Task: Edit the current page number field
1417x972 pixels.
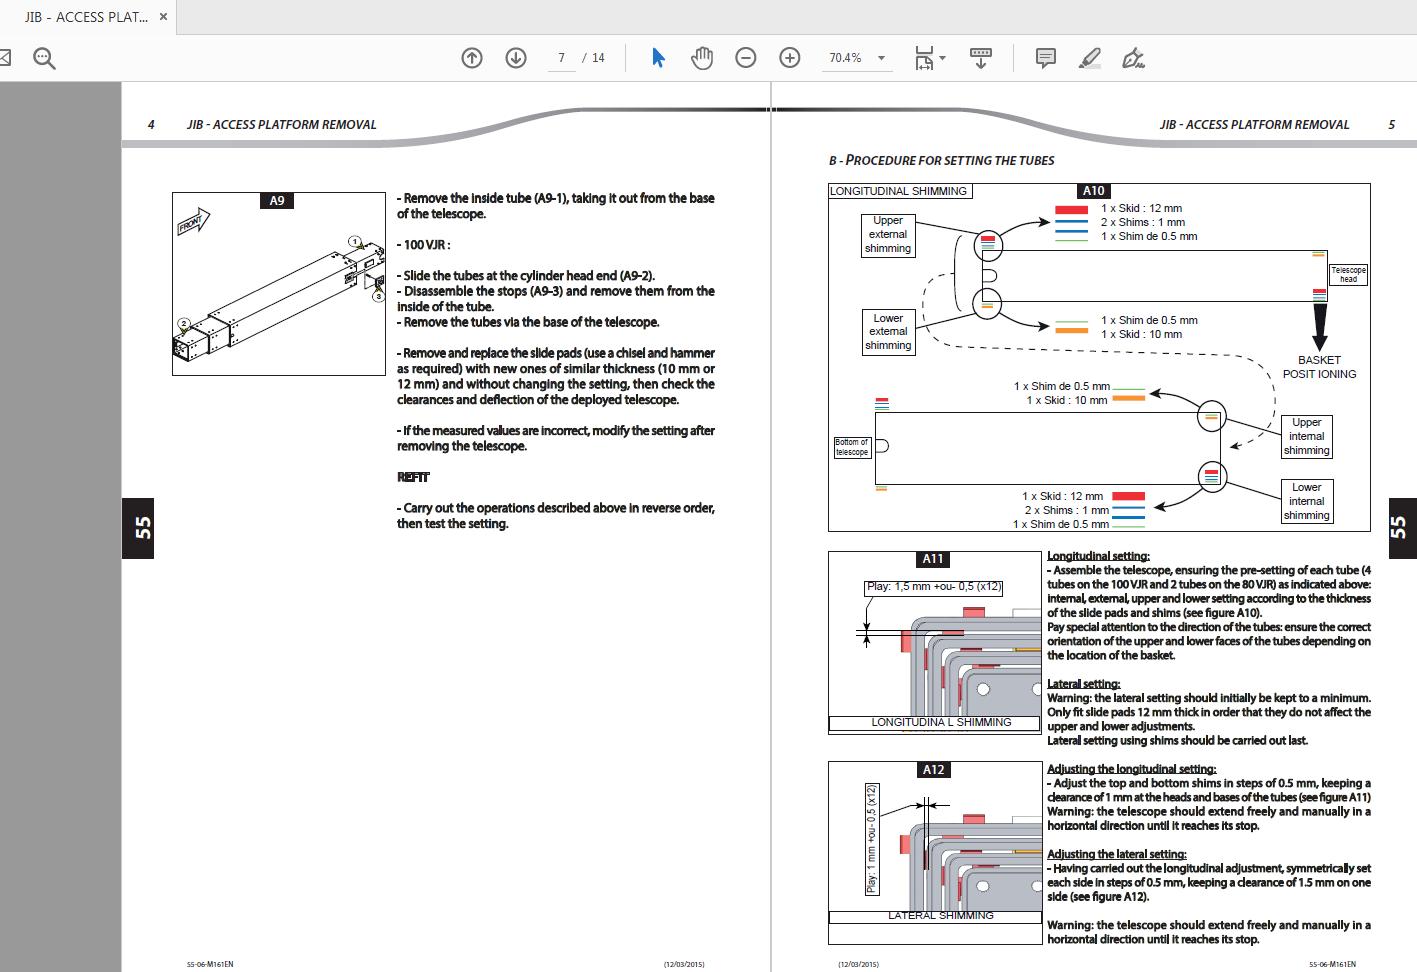Action: pyautogui.click(x=561, y=58)
